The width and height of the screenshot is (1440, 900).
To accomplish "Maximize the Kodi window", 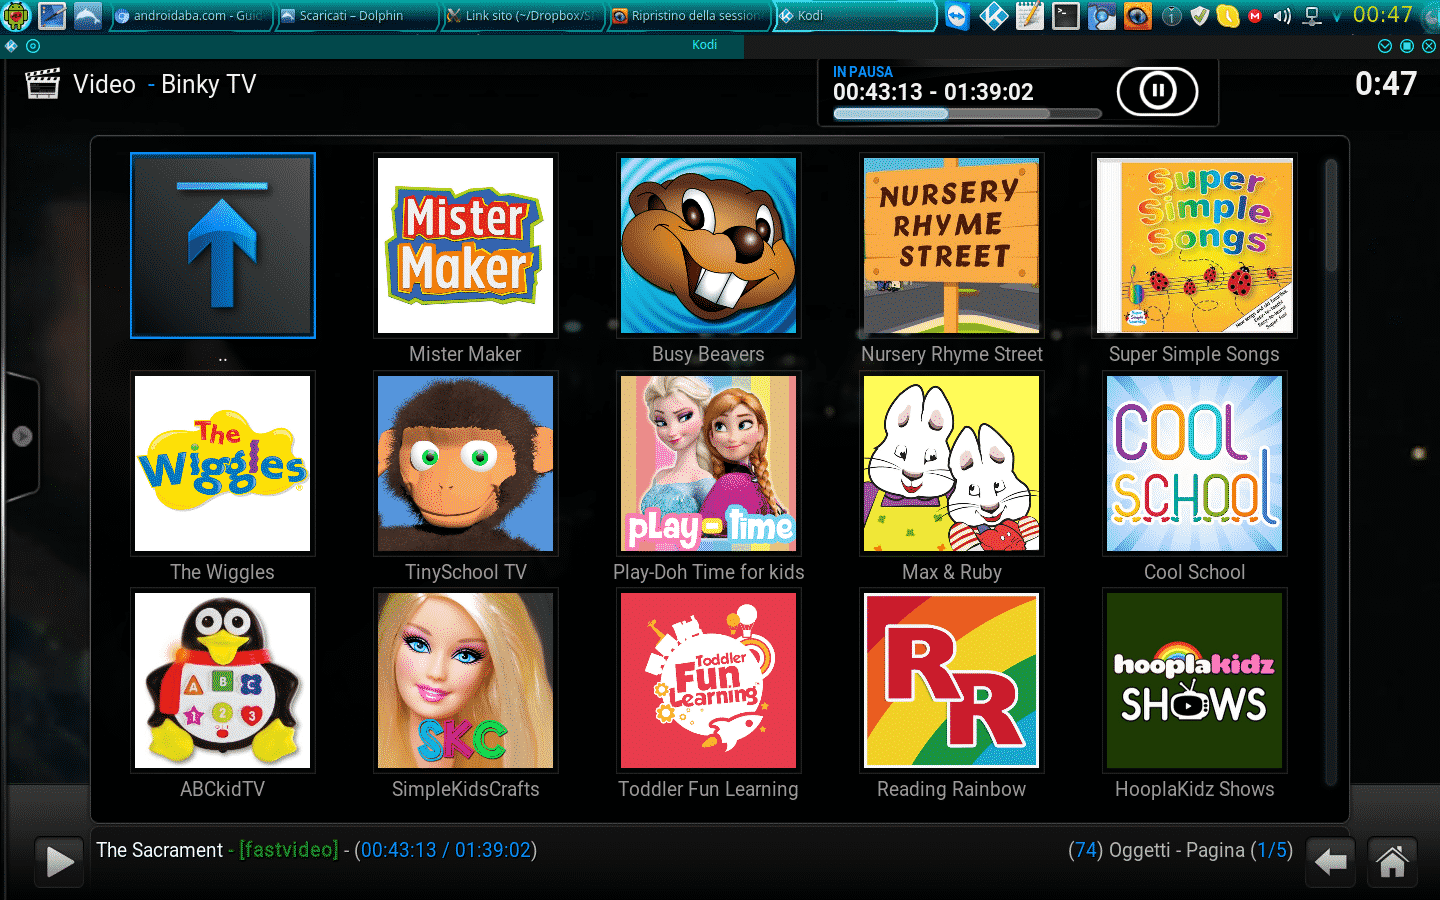I will pos(1407,46).
